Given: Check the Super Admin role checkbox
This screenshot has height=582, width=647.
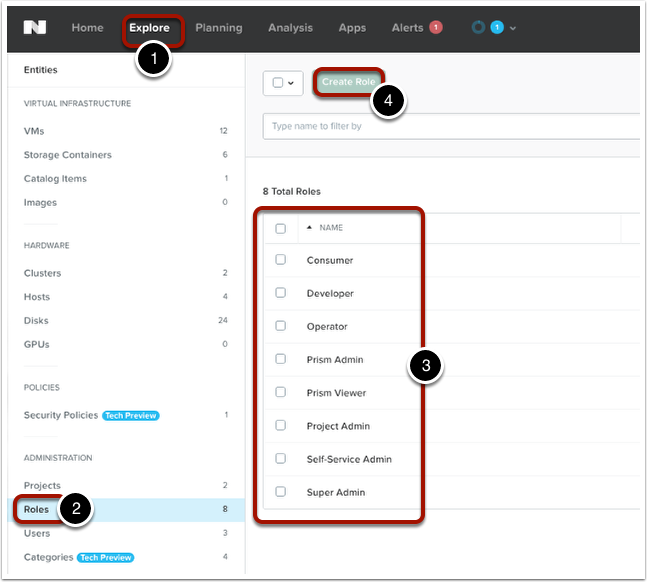Looking at the screenshot, I should 281,492.
